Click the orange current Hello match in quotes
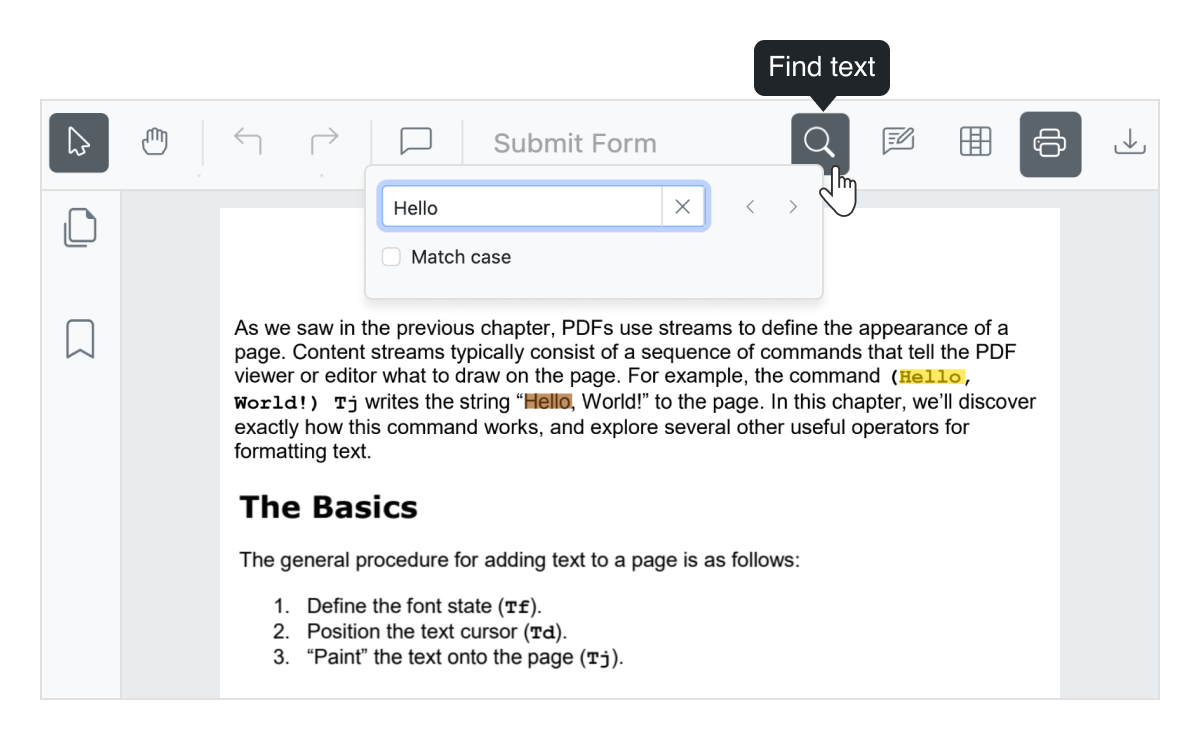1200x740 pixels. point(546,401)
